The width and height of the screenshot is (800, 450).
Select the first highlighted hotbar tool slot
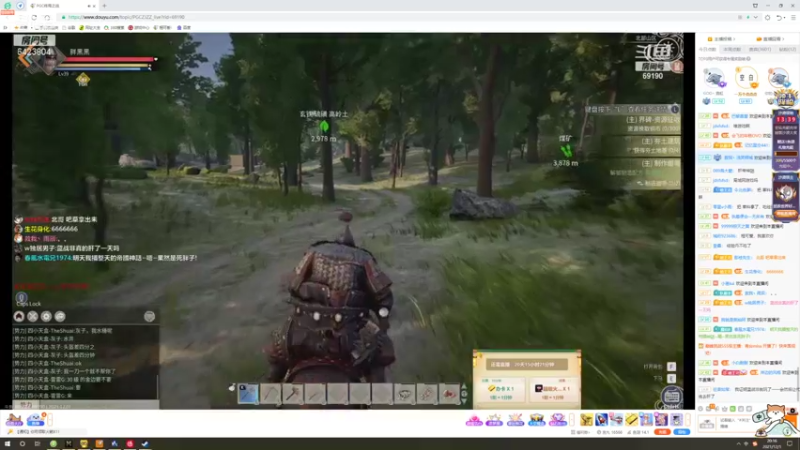pos(248,393)
